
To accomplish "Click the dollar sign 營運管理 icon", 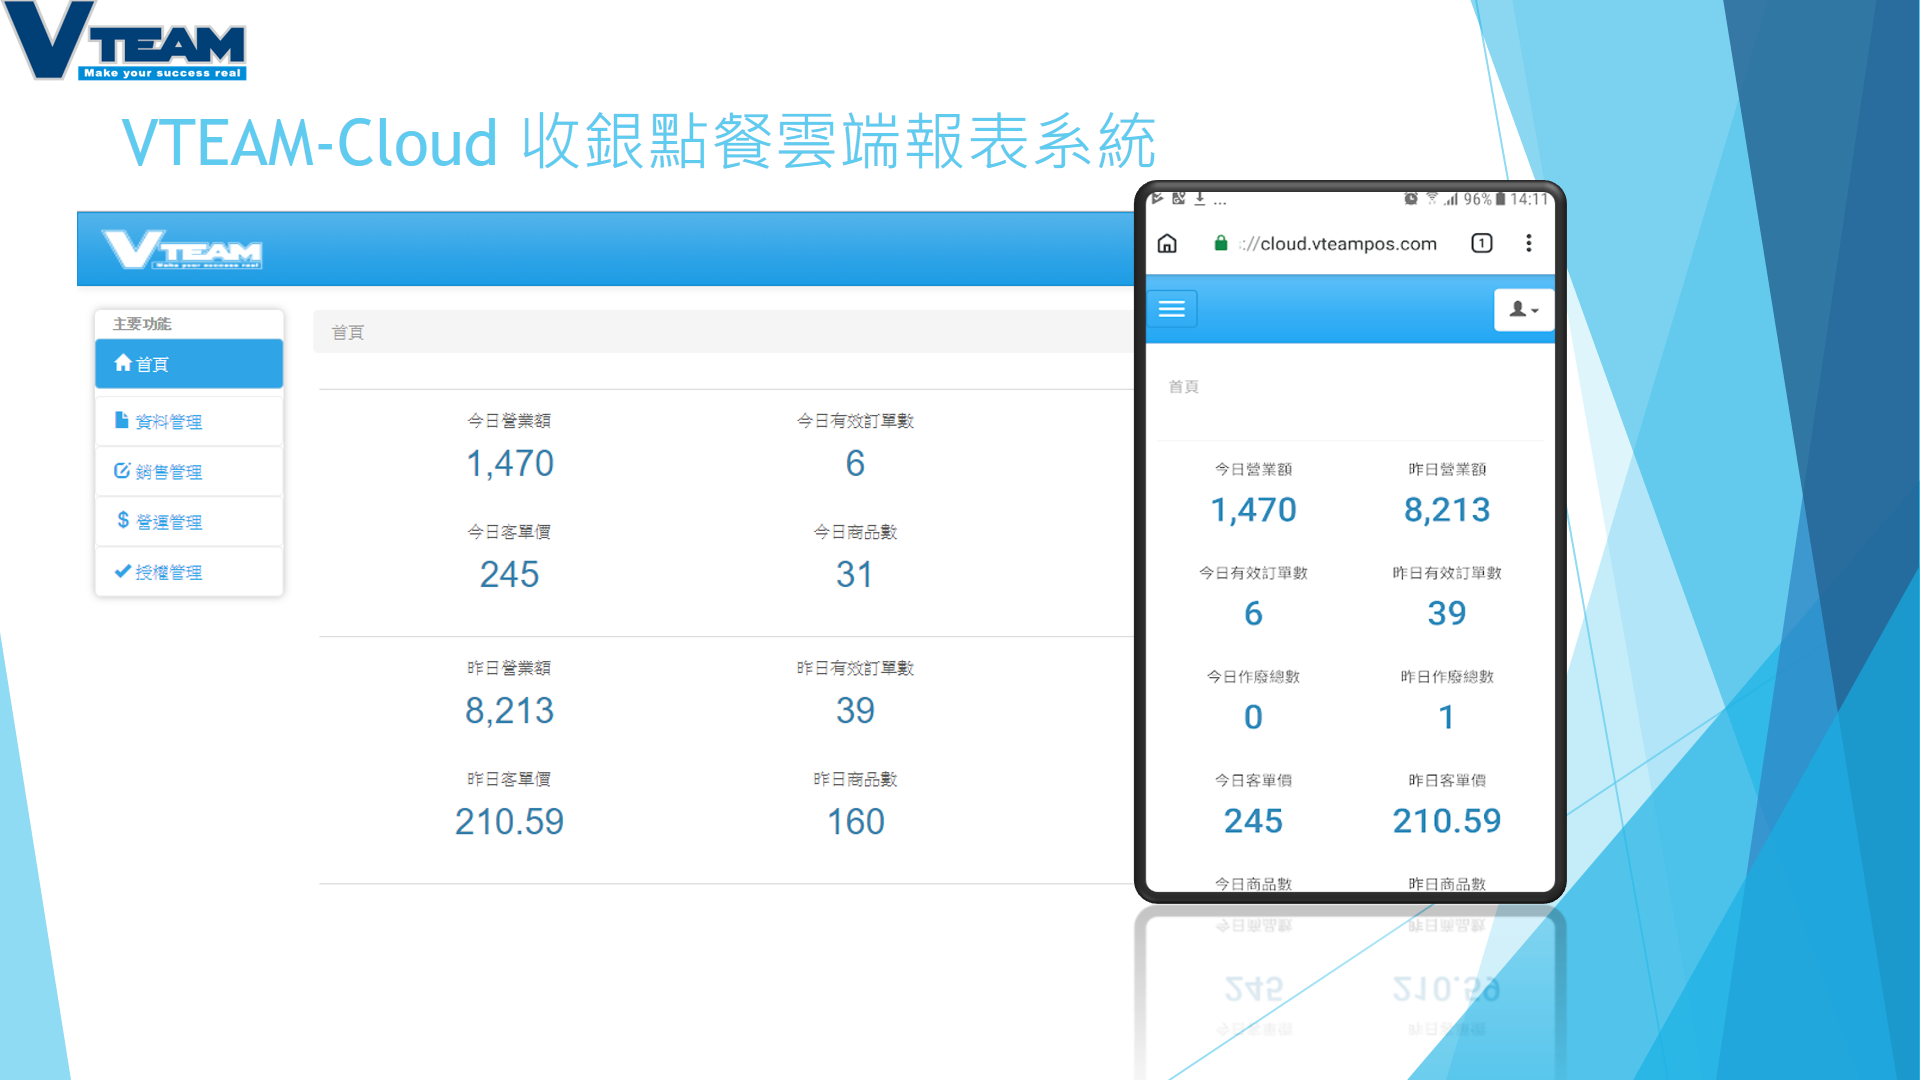I will pos(123,520).
